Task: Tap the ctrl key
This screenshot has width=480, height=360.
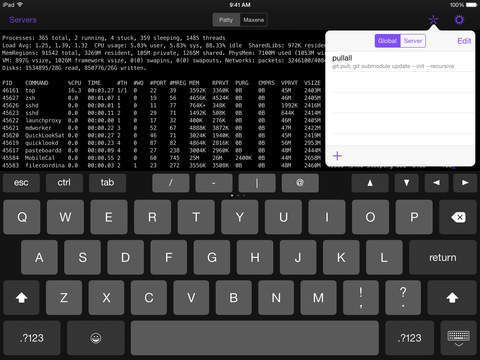Action: (x=64, y=183)
